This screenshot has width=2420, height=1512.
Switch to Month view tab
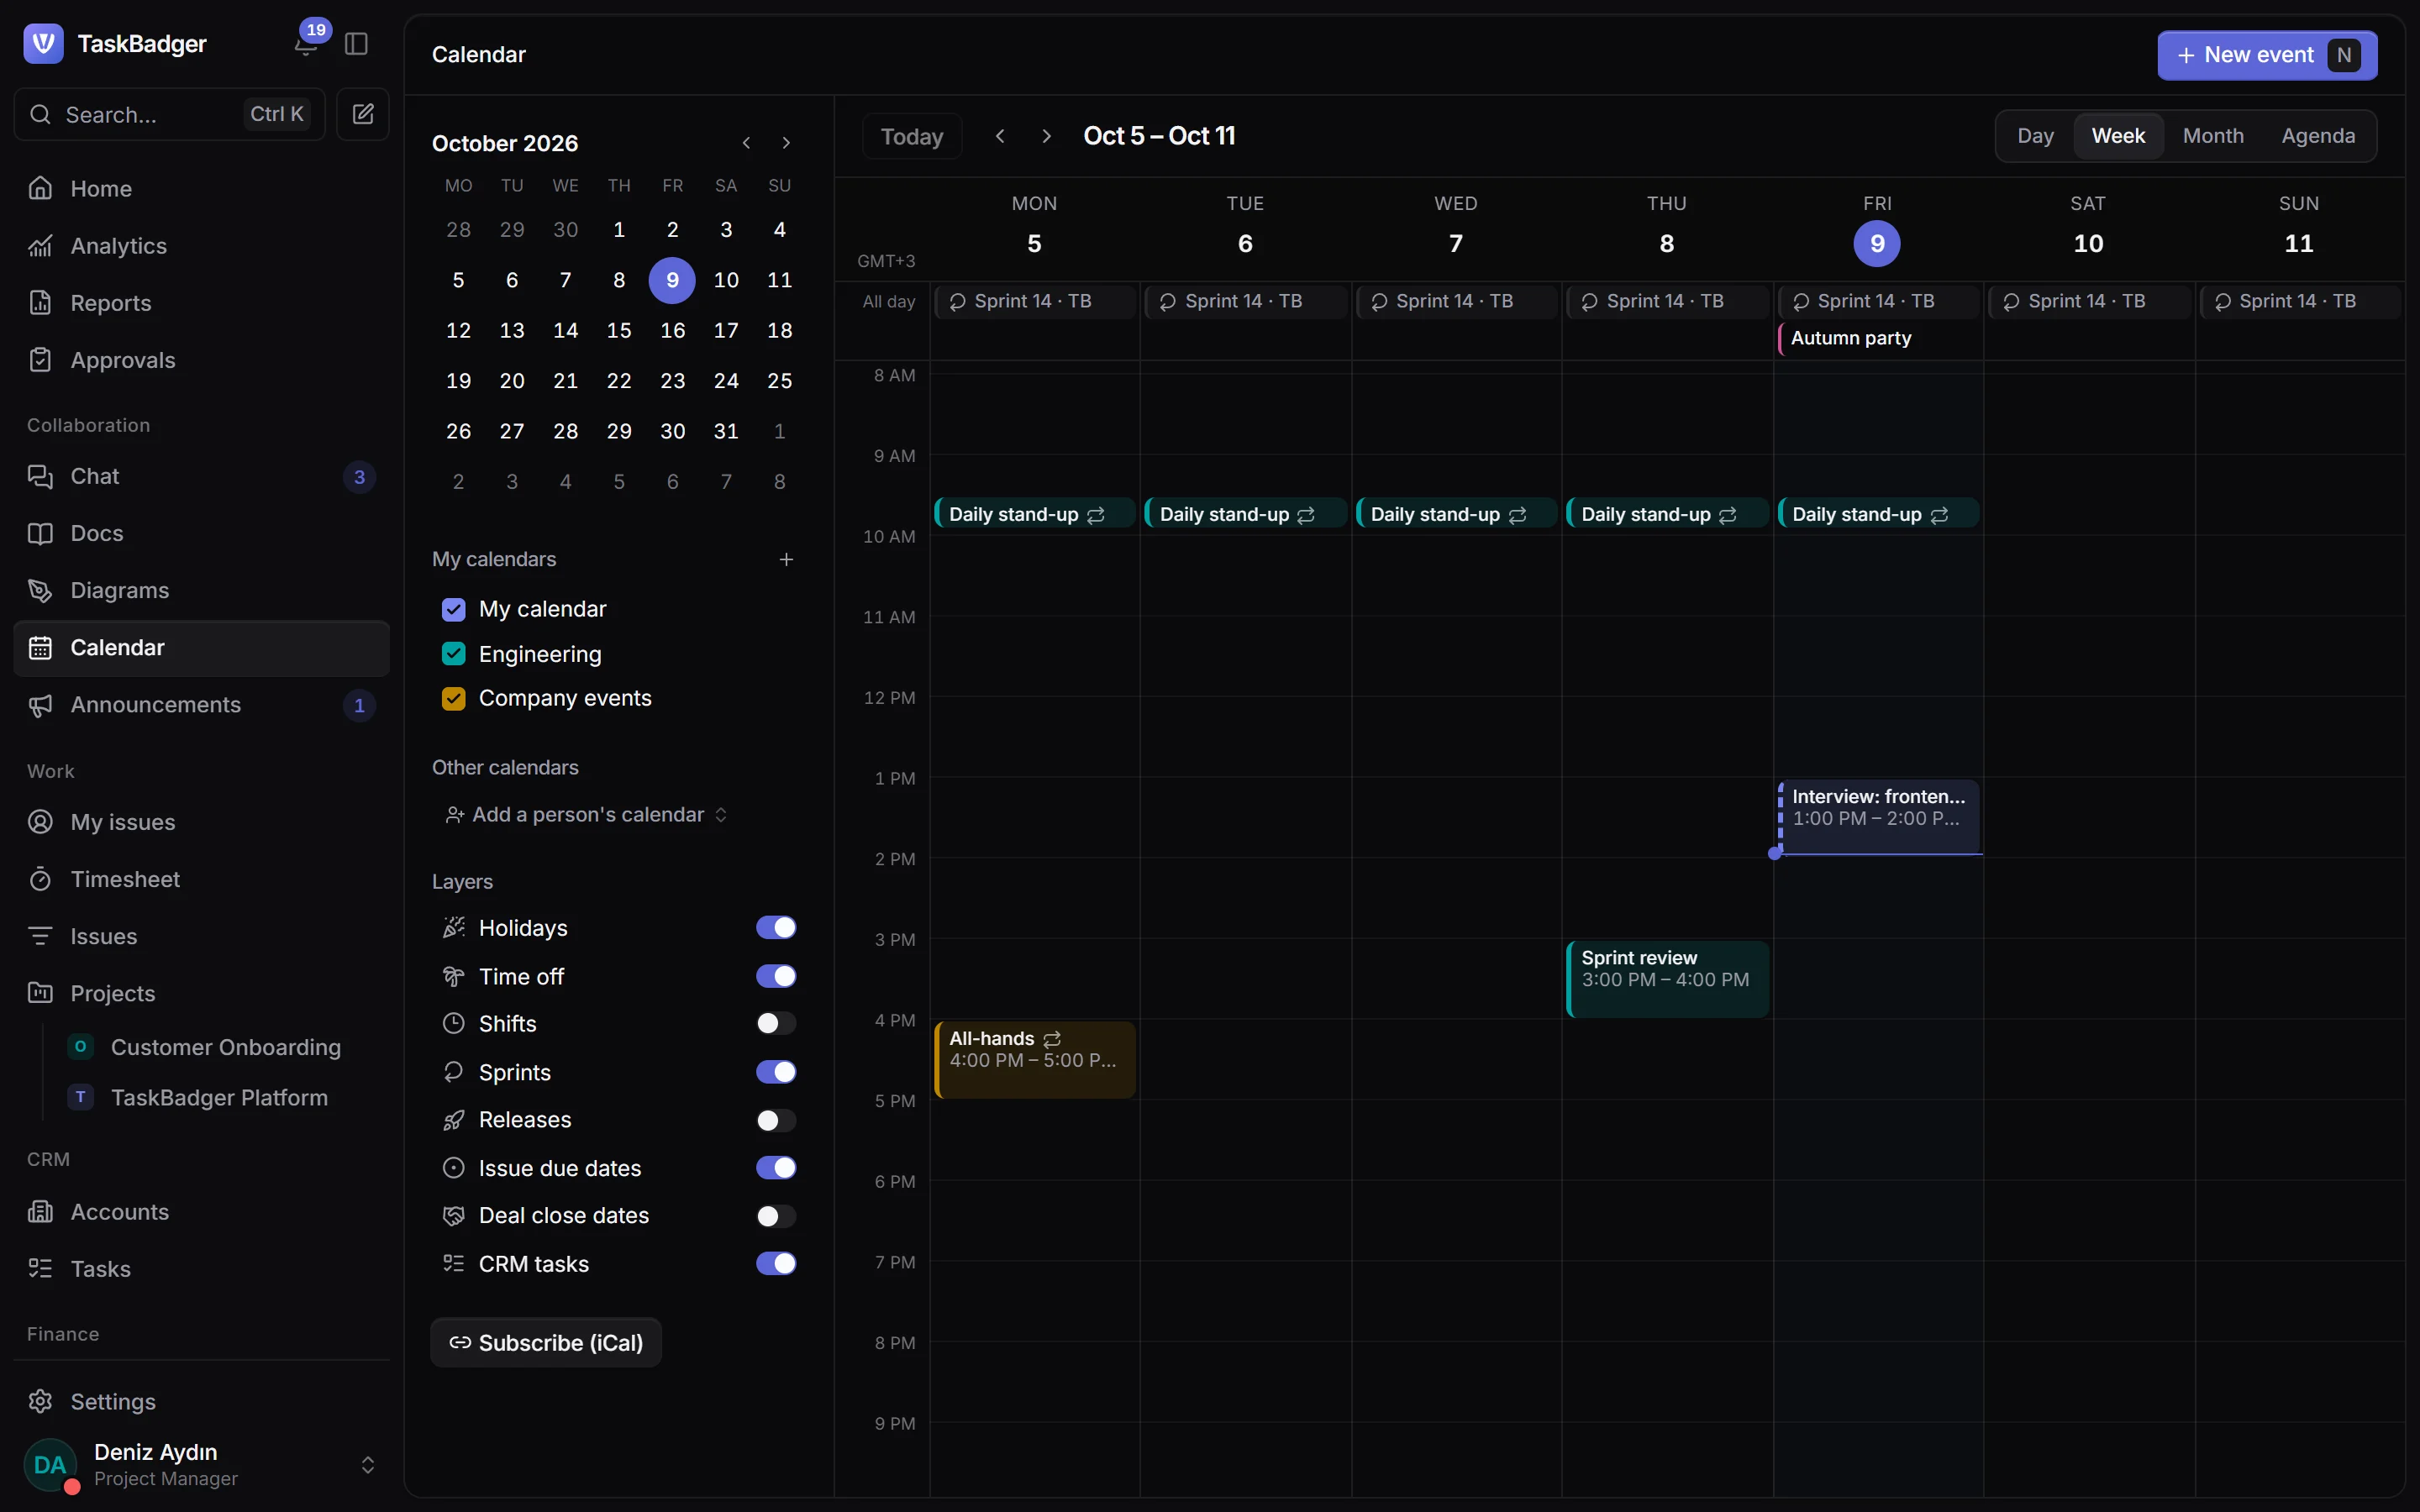tap(2213, 136)
